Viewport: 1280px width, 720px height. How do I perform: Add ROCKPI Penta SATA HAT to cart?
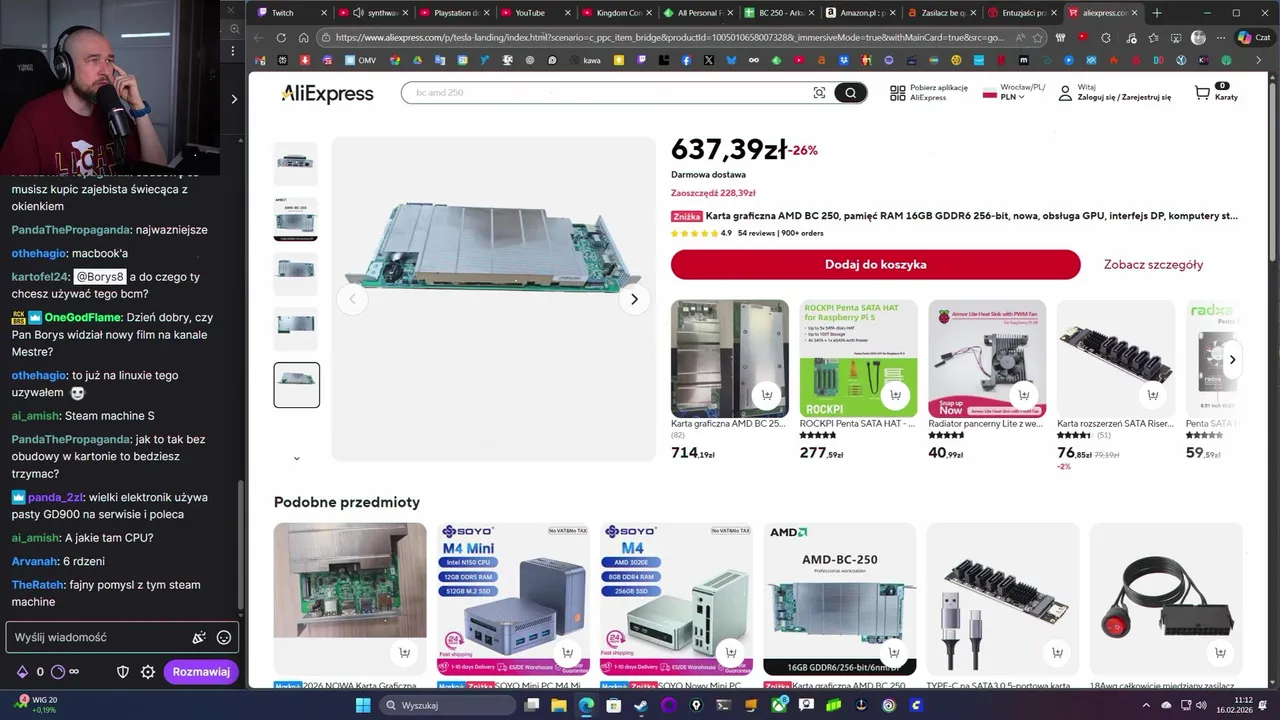click(x=895, y=395)
